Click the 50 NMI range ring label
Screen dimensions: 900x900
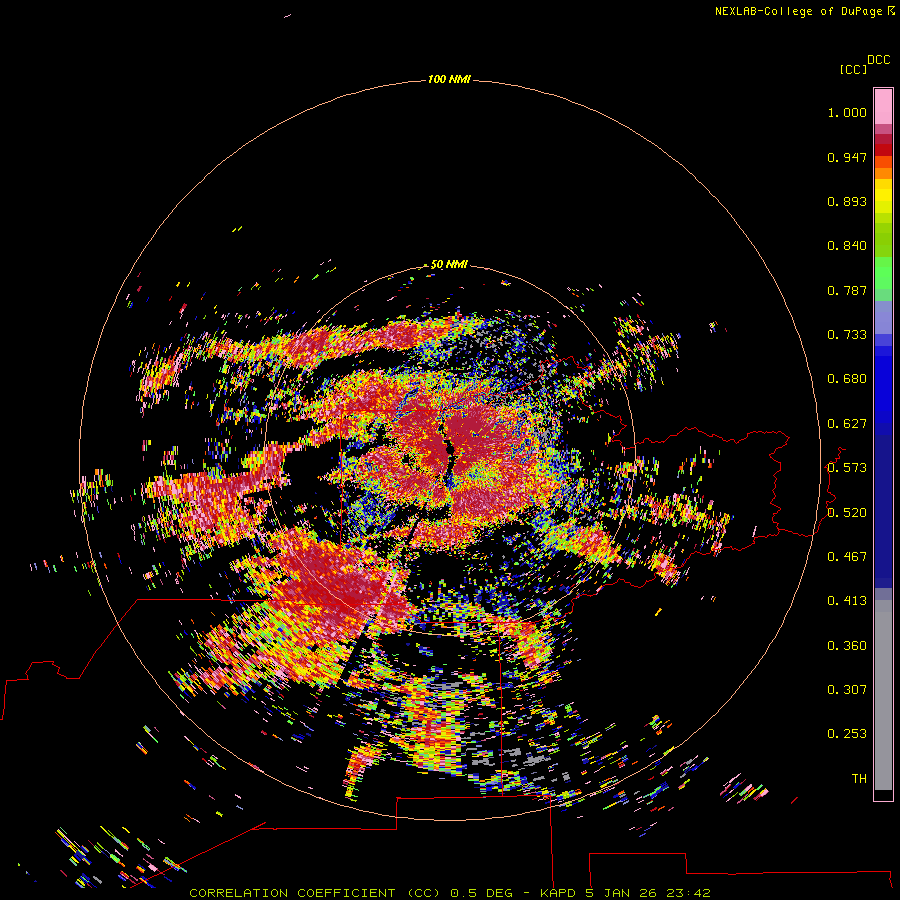pyautogui.click(x=449, y=264)
